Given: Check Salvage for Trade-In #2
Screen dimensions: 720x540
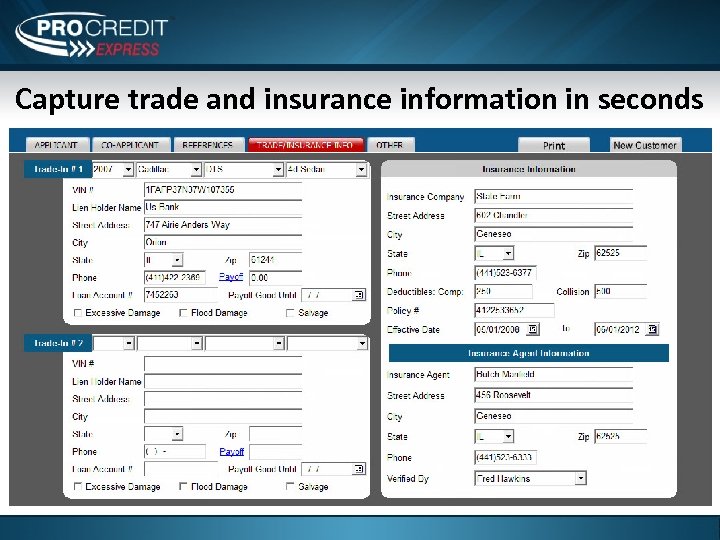Looking at the screenshot, I should tap(290, 486).
